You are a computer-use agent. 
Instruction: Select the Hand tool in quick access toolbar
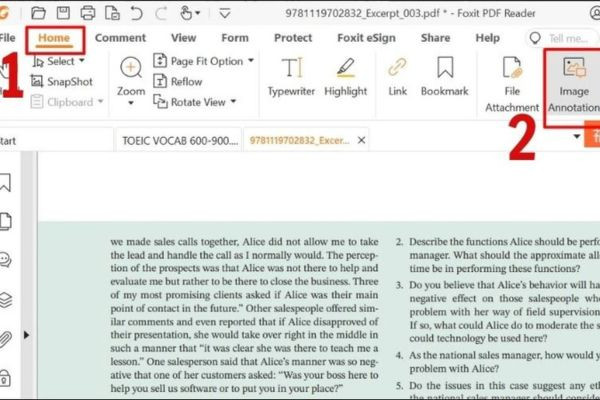[x=186, y=13]
